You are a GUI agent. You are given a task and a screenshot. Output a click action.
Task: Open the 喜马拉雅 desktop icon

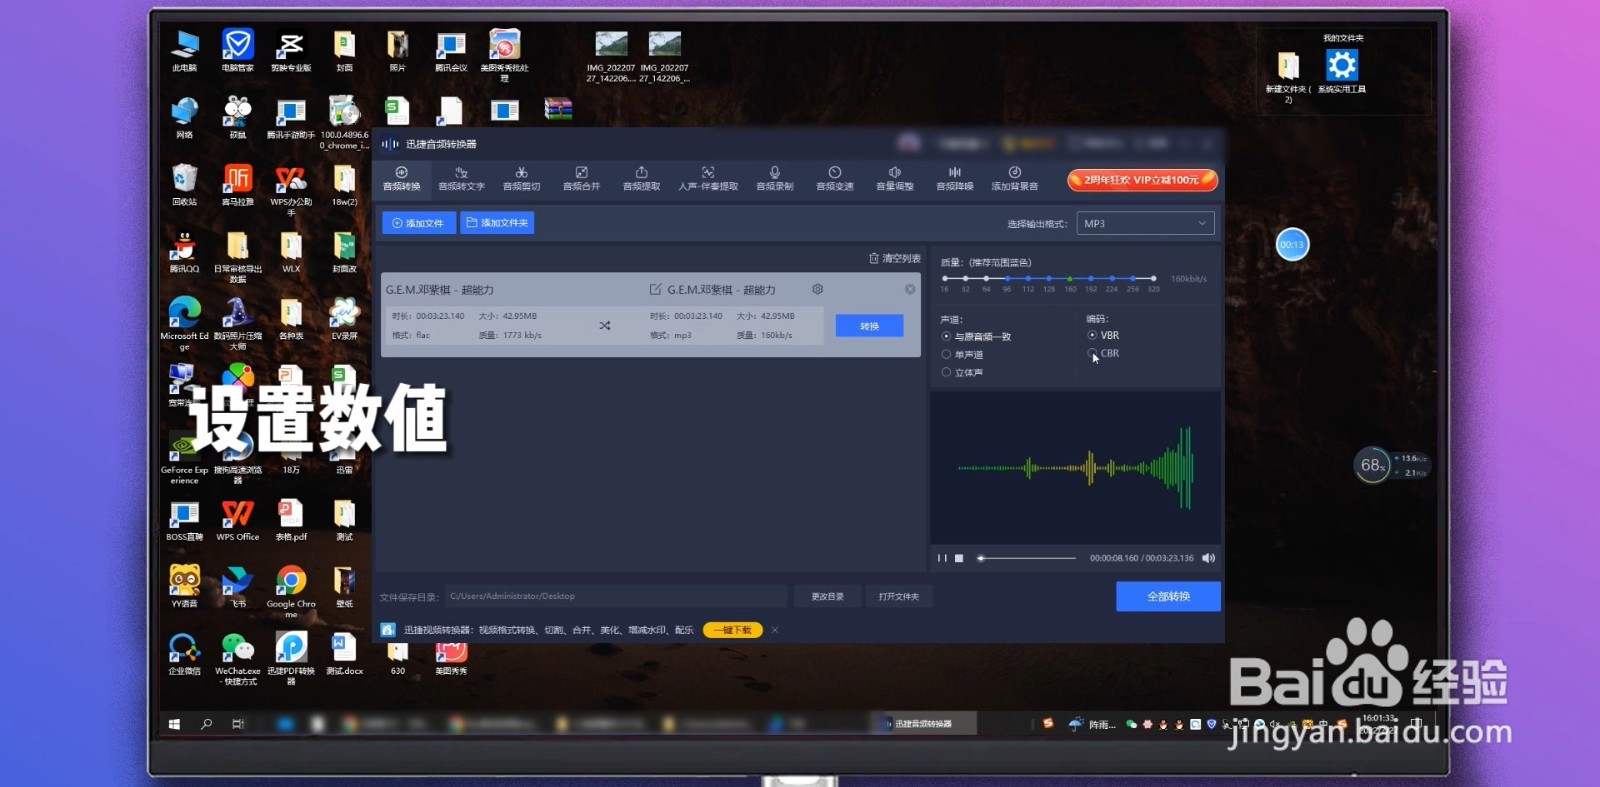[238, 185]
